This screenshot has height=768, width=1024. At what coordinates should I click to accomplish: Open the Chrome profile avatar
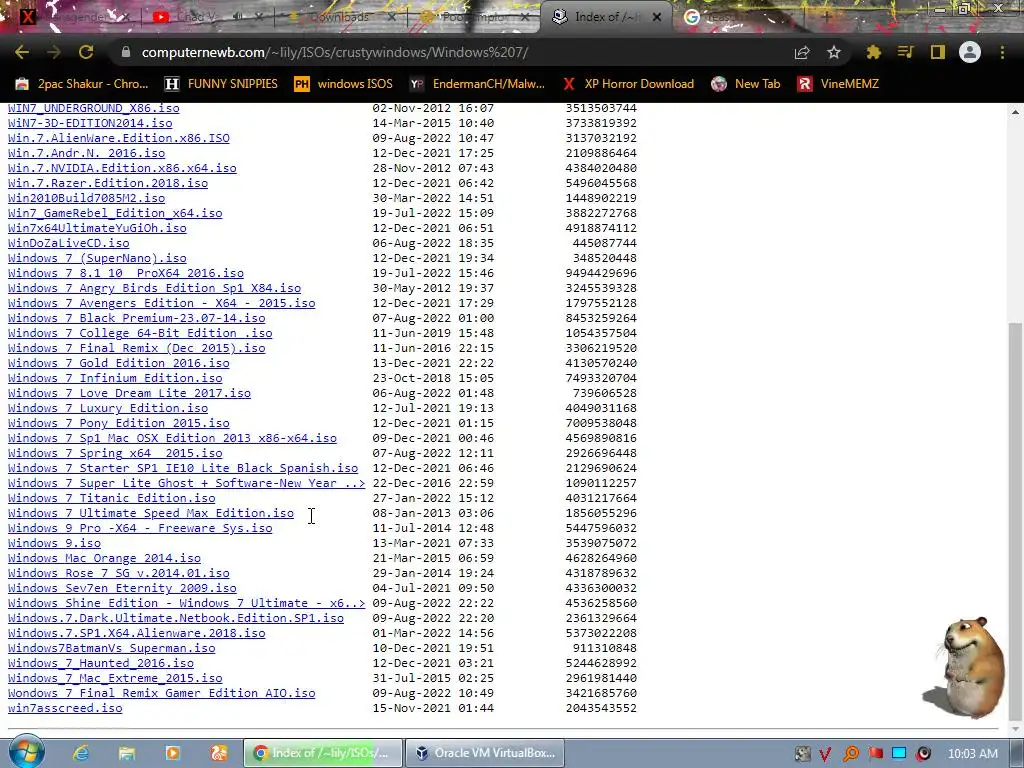tap(970, 52)
